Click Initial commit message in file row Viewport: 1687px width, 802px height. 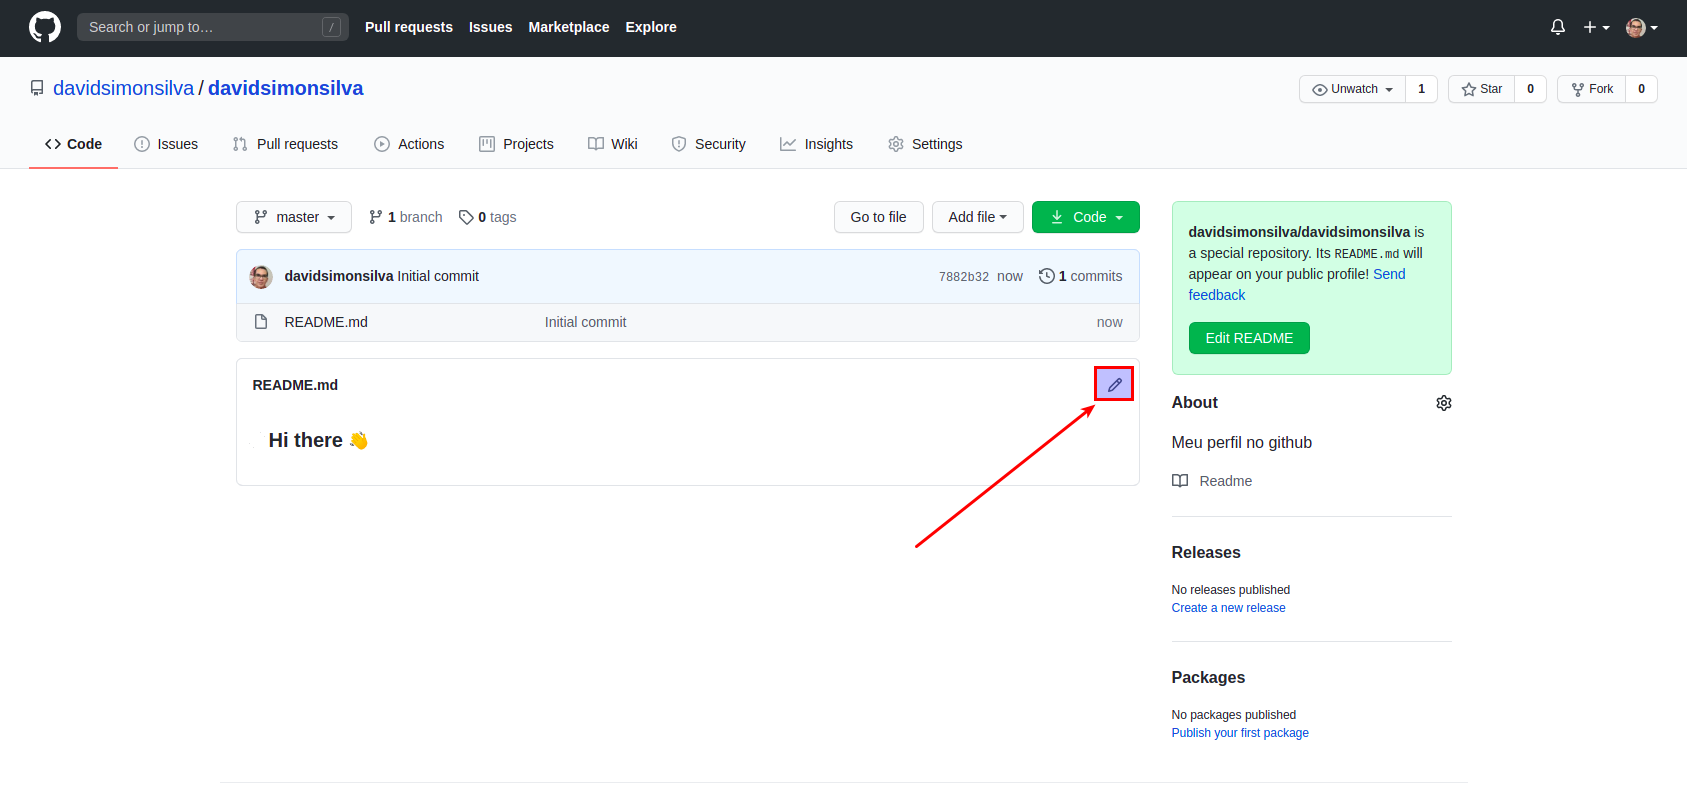tap(586, 322)
